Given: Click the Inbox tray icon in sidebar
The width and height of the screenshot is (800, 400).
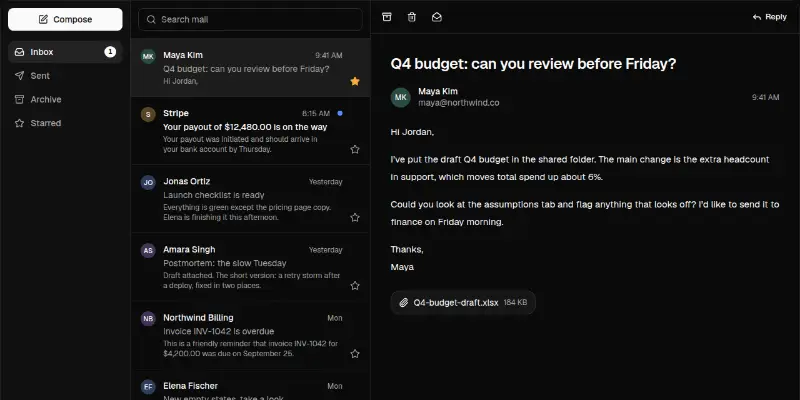Looking at the screenshot, I should (x=19, y=52).
